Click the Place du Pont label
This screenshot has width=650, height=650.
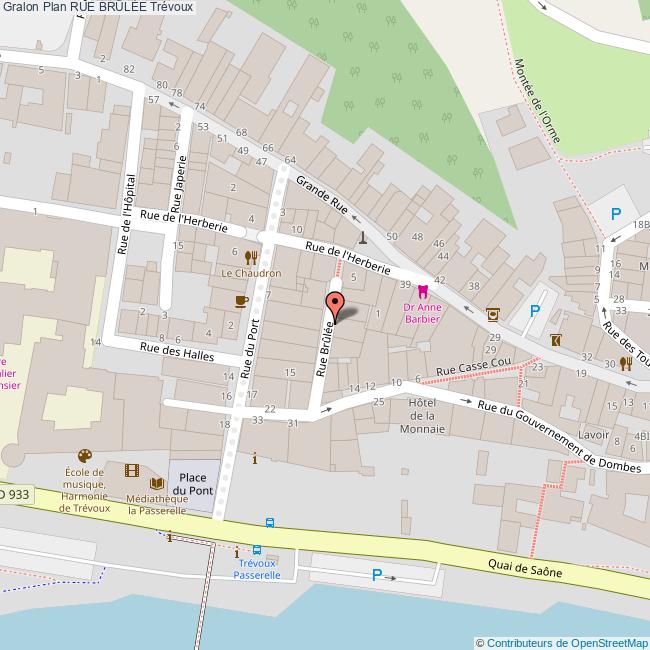(x=193, y=484)
